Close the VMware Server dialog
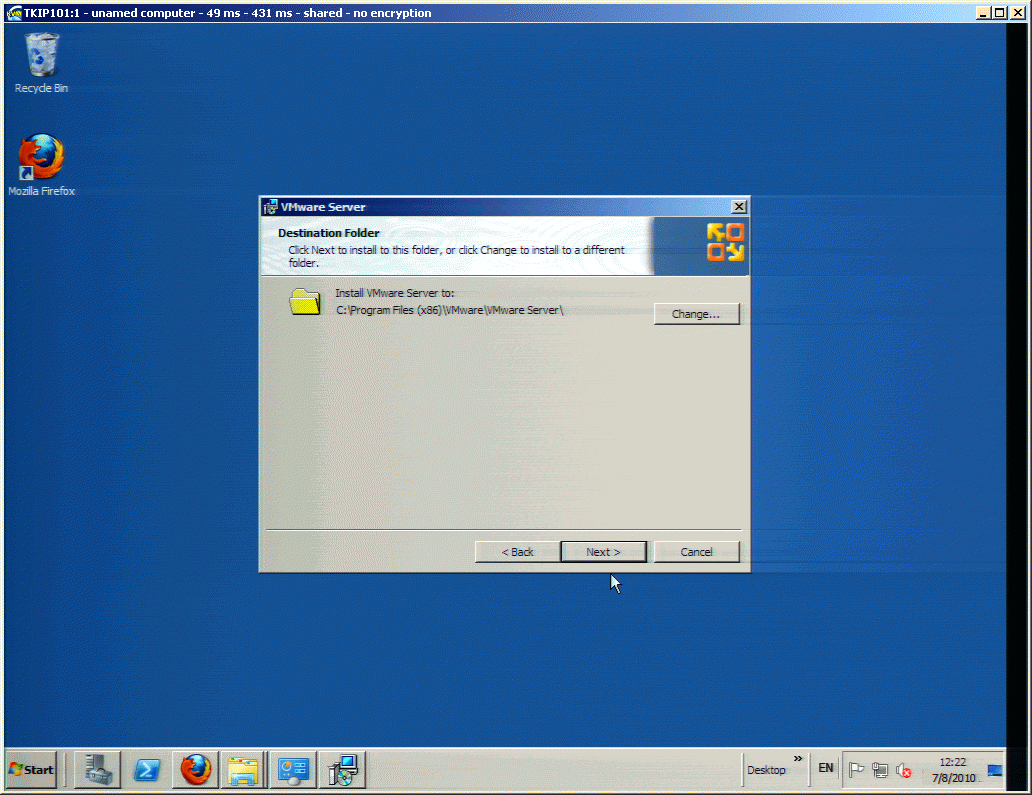This screenshot has height=795, width=1032. 739,207
